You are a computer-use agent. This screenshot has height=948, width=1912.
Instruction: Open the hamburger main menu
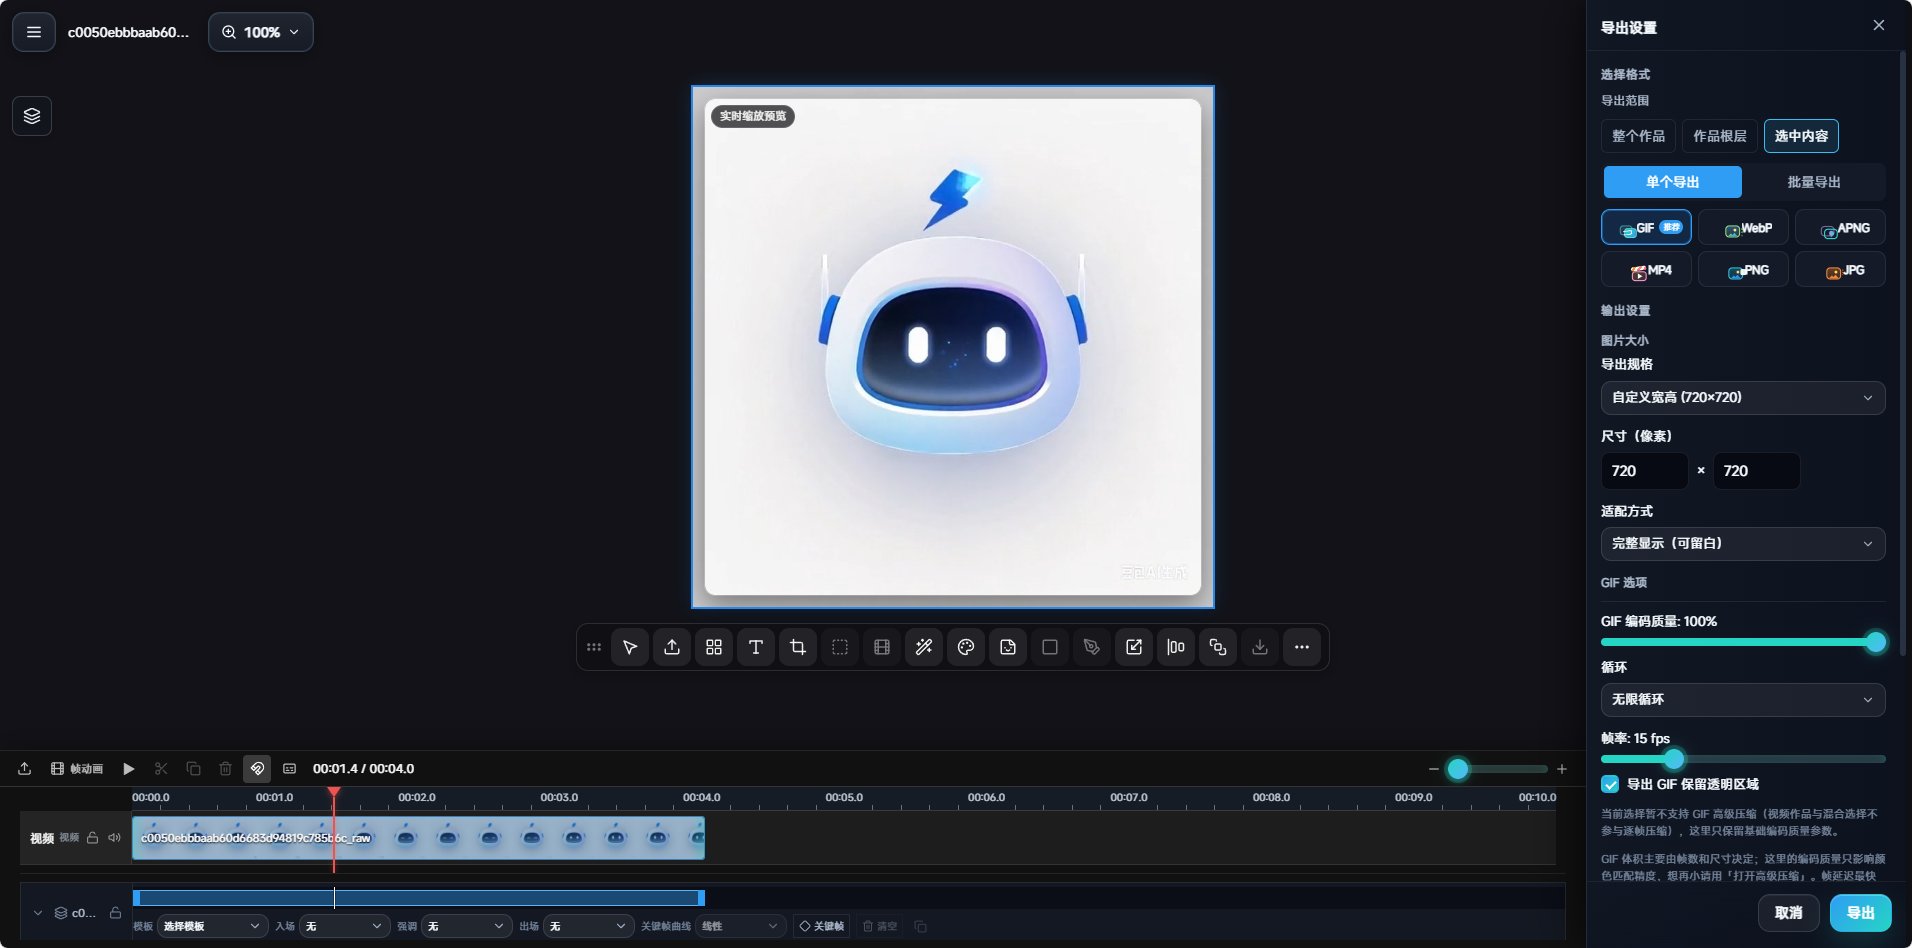point(34,32)
